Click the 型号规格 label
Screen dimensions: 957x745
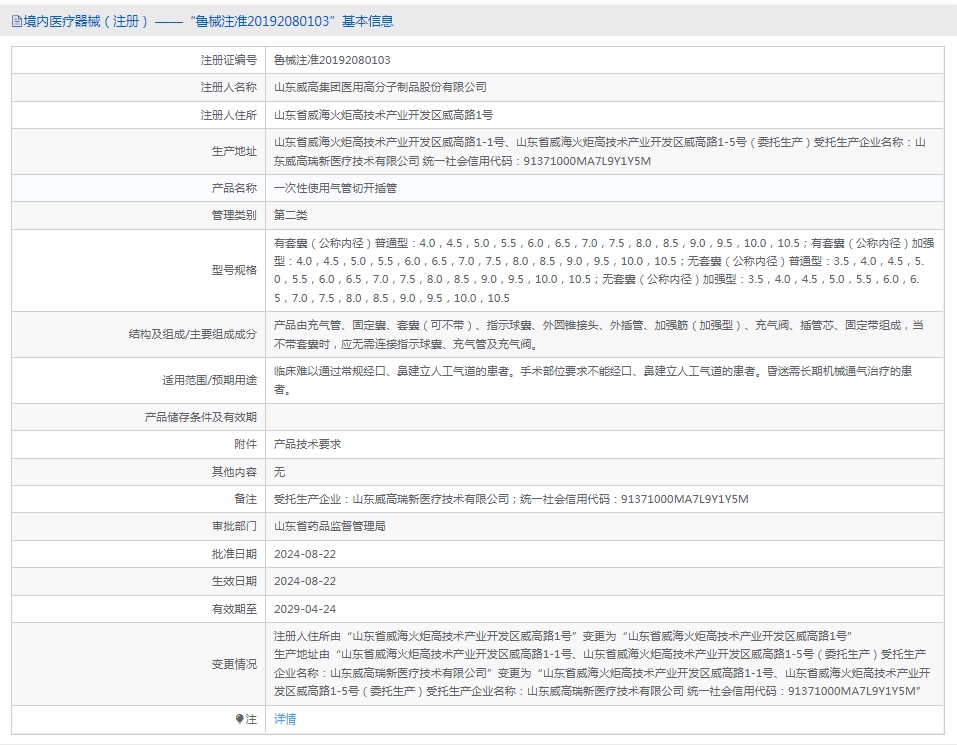click(x=234, y=270)
